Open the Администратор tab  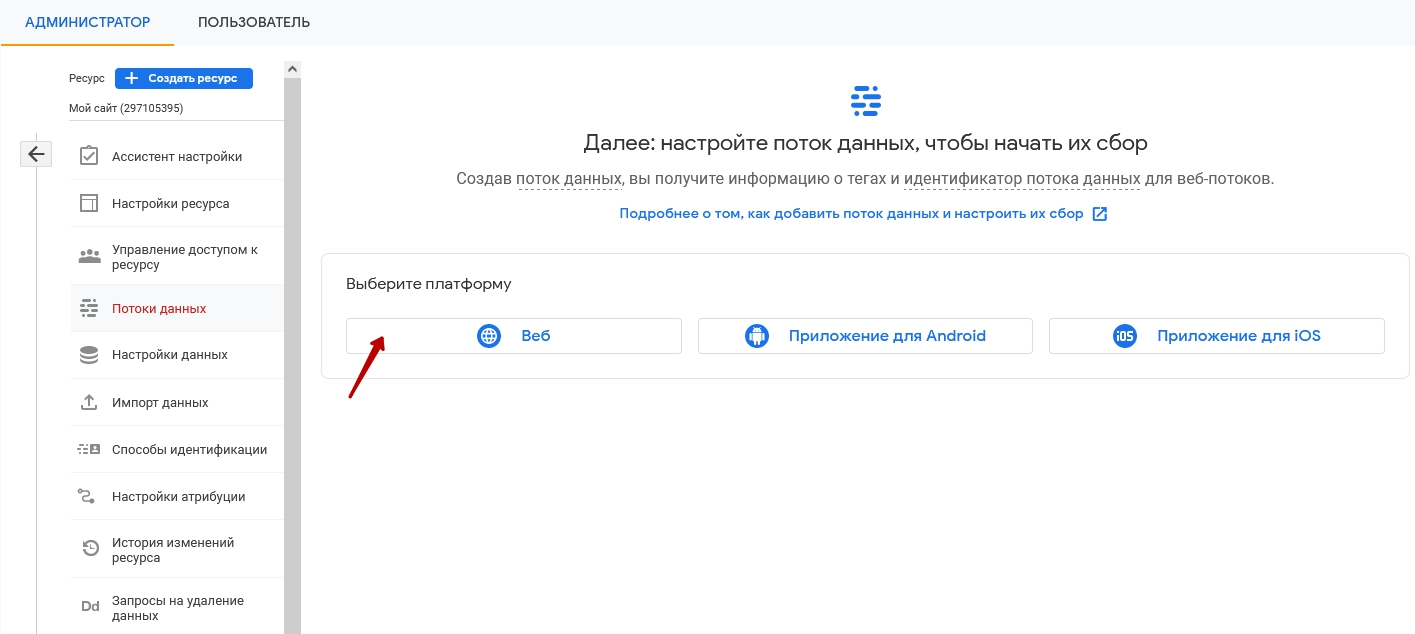[x=87, y=22]
